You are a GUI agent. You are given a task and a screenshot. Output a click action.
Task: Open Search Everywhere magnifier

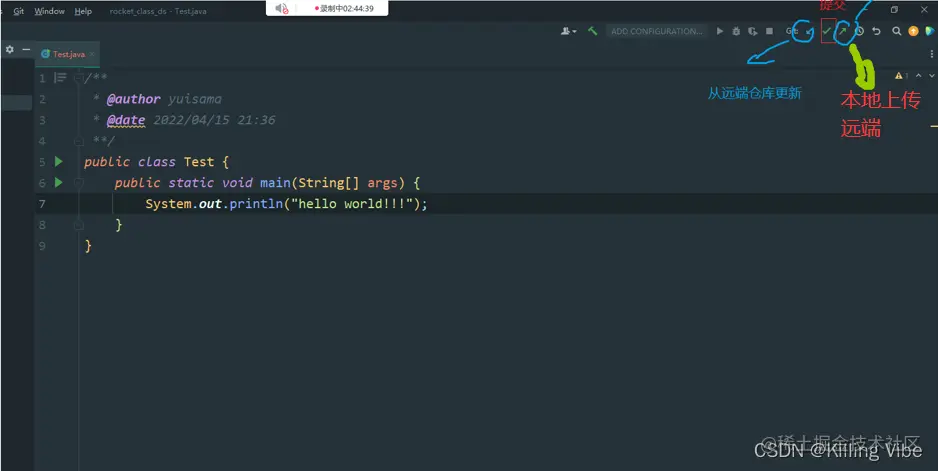coord(896,31)
